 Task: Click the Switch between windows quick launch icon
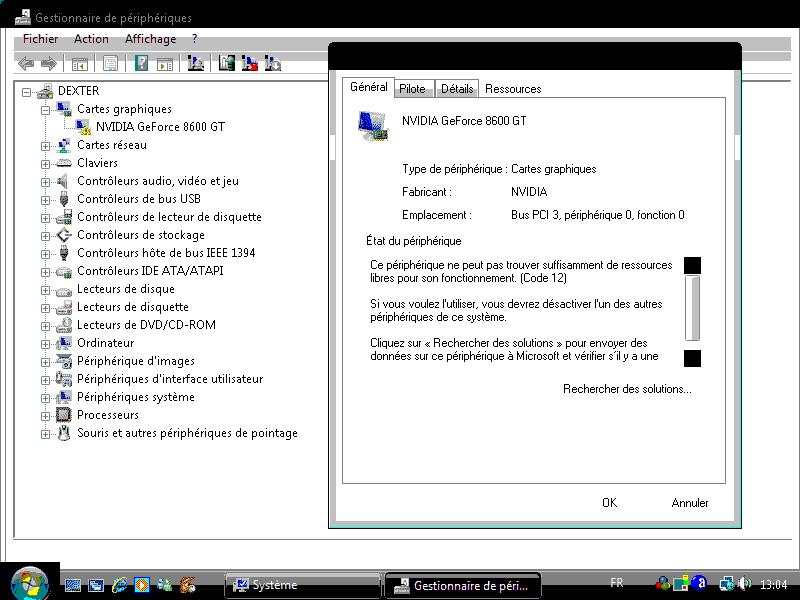[x=96, y=585]
